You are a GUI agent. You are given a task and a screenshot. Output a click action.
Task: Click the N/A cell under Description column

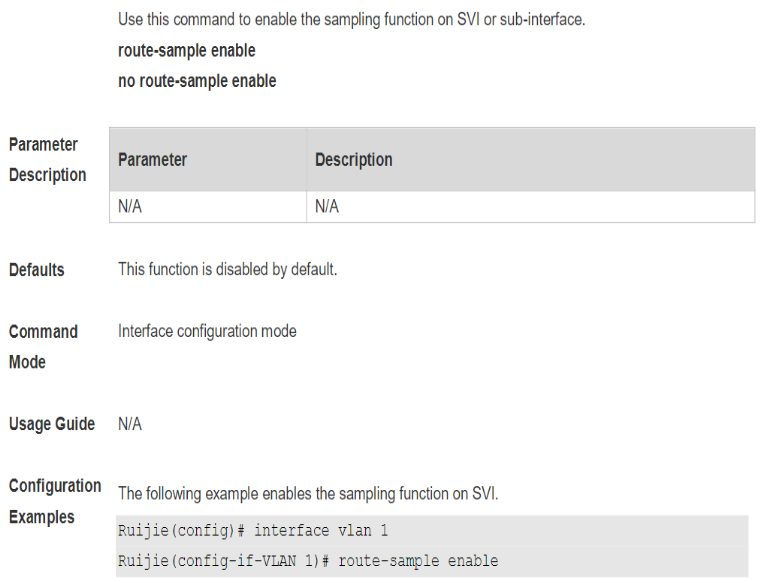(530, 207)
